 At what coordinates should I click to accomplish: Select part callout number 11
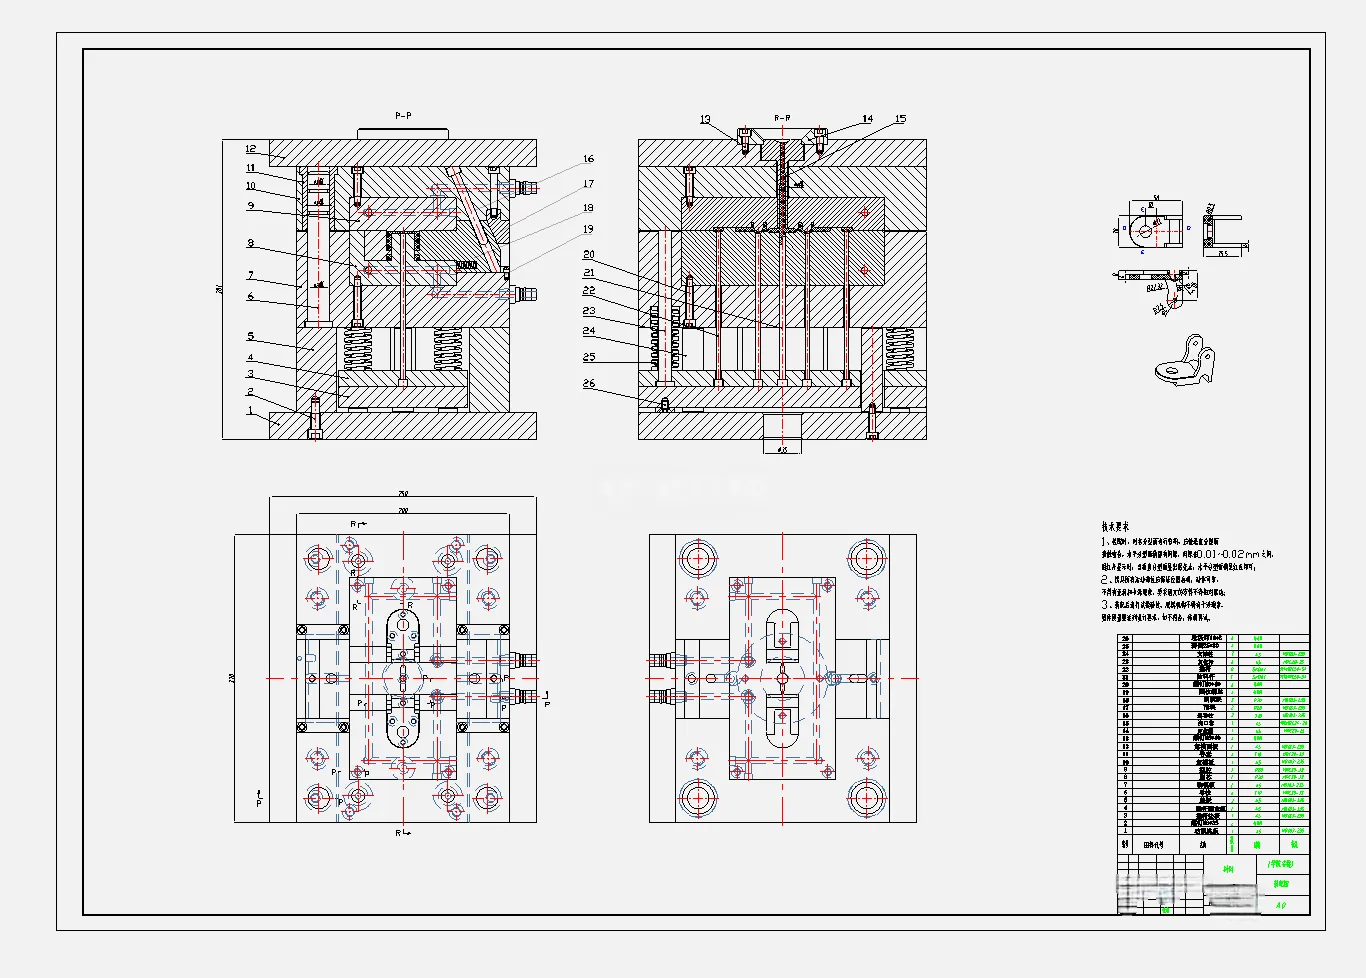251,168
